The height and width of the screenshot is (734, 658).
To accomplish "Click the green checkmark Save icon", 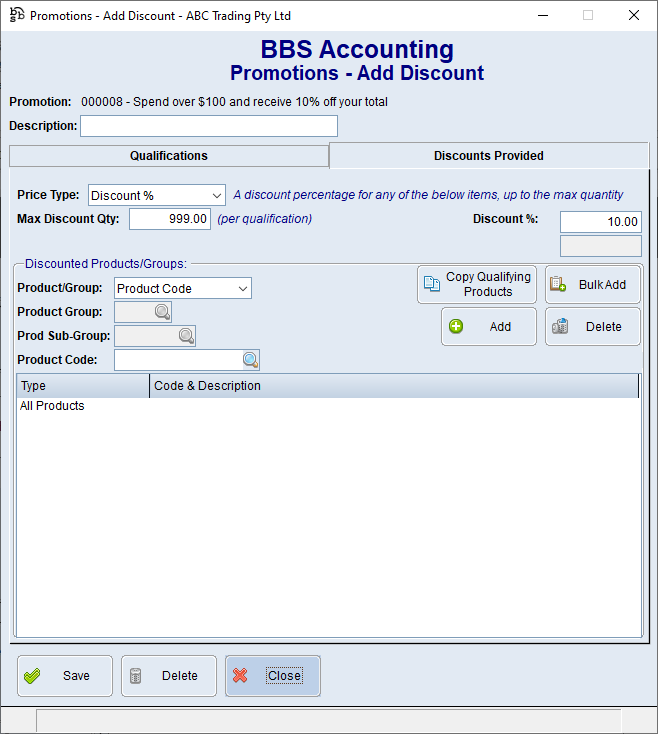I will (32, 676).
